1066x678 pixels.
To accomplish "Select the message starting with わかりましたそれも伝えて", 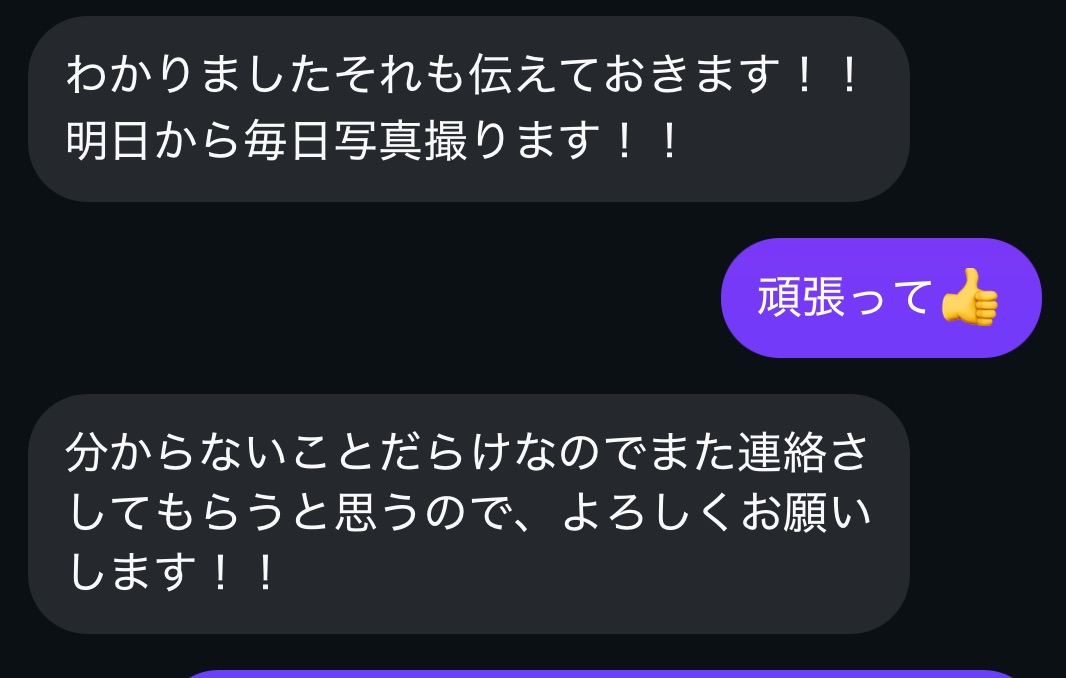I will (468, 109).
